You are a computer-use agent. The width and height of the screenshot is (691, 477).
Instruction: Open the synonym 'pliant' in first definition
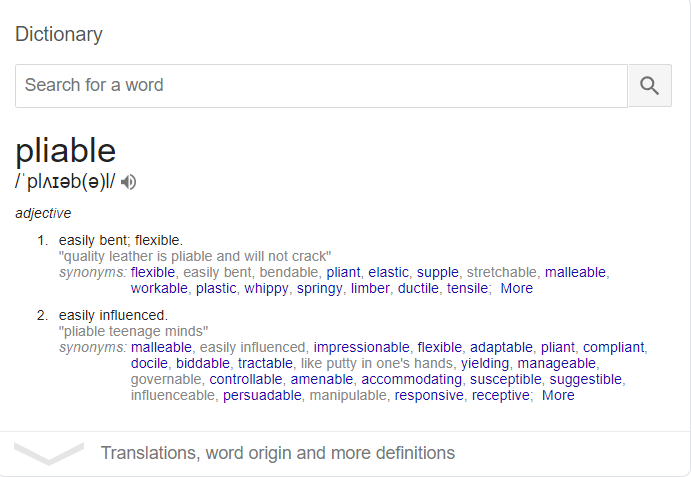click(343, 272)
